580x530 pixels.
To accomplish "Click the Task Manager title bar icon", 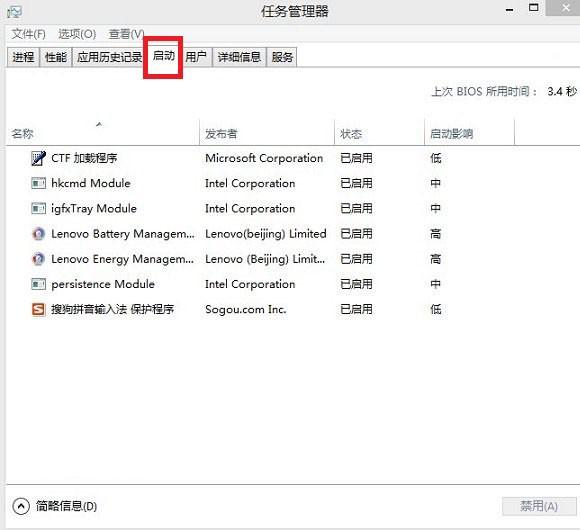I will click(14, 12).
